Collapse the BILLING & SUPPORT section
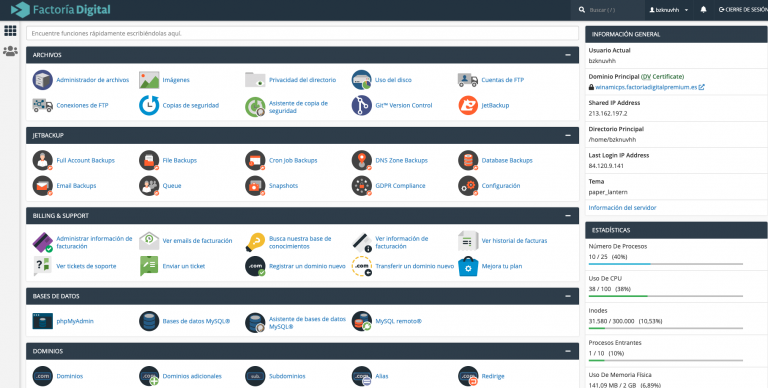 click(568, 216)
